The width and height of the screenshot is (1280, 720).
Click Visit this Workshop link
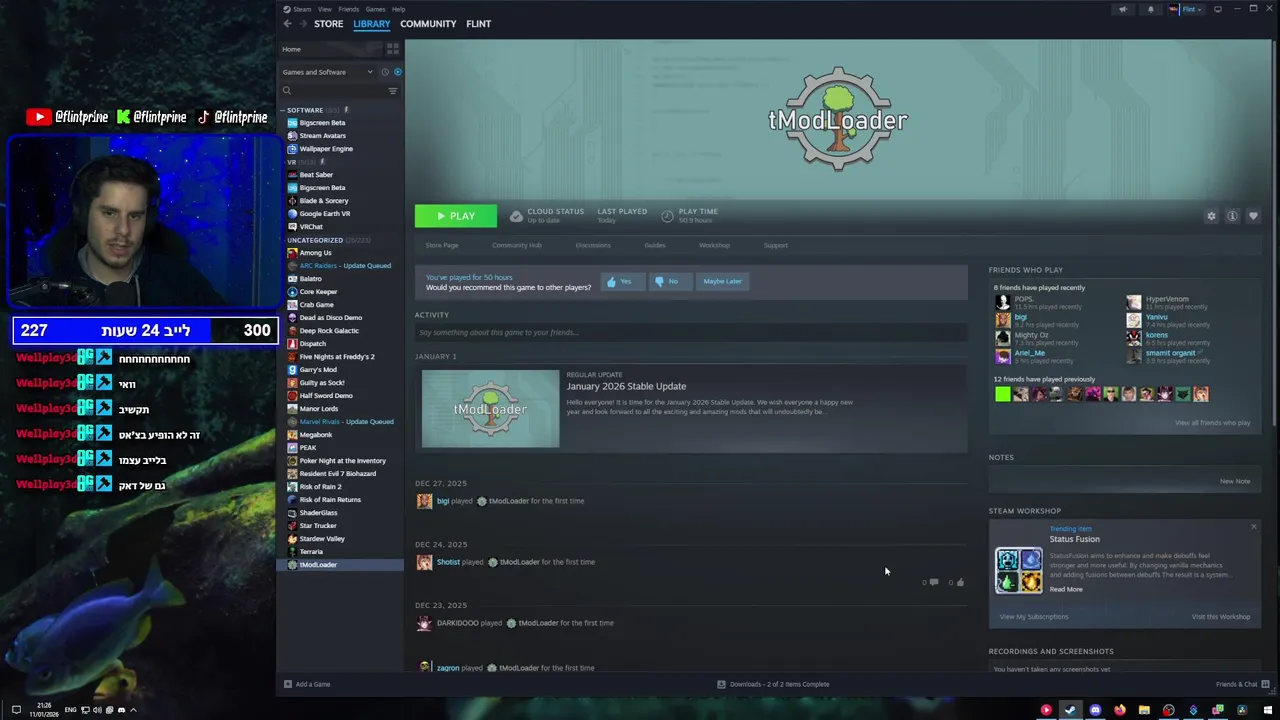[x=1221, y=617]
